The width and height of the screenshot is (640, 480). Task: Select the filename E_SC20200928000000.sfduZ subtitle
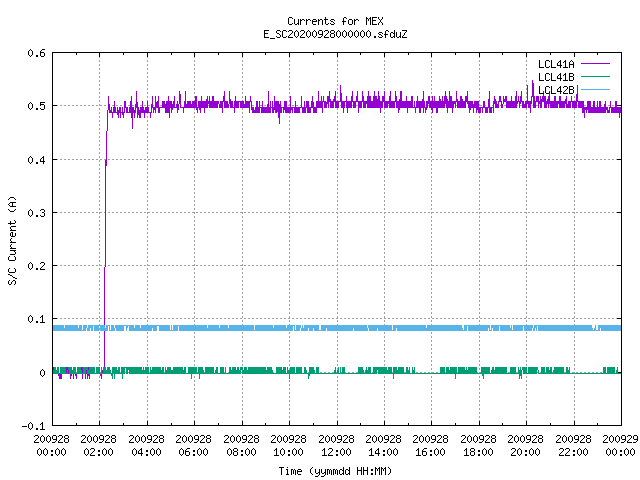(x=335, y=34)
